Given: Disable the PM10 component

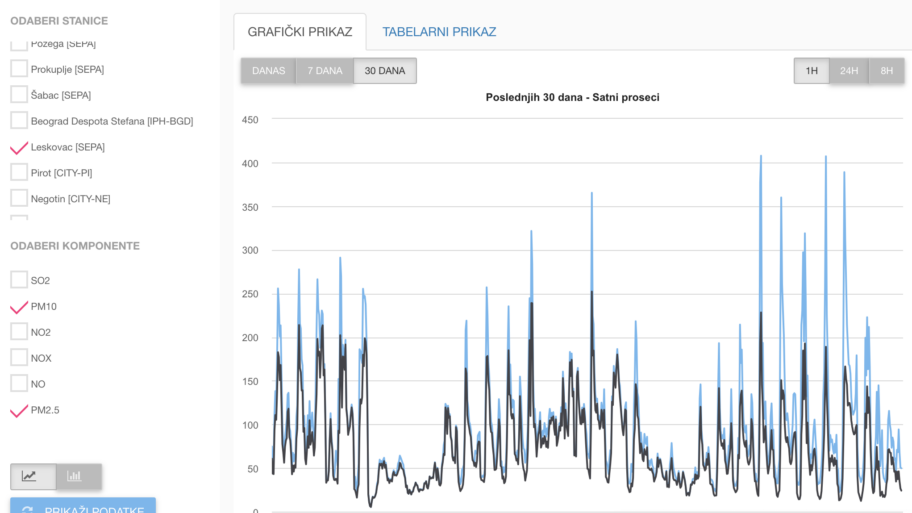Looking at the screenshot, I should coord(19,307).
